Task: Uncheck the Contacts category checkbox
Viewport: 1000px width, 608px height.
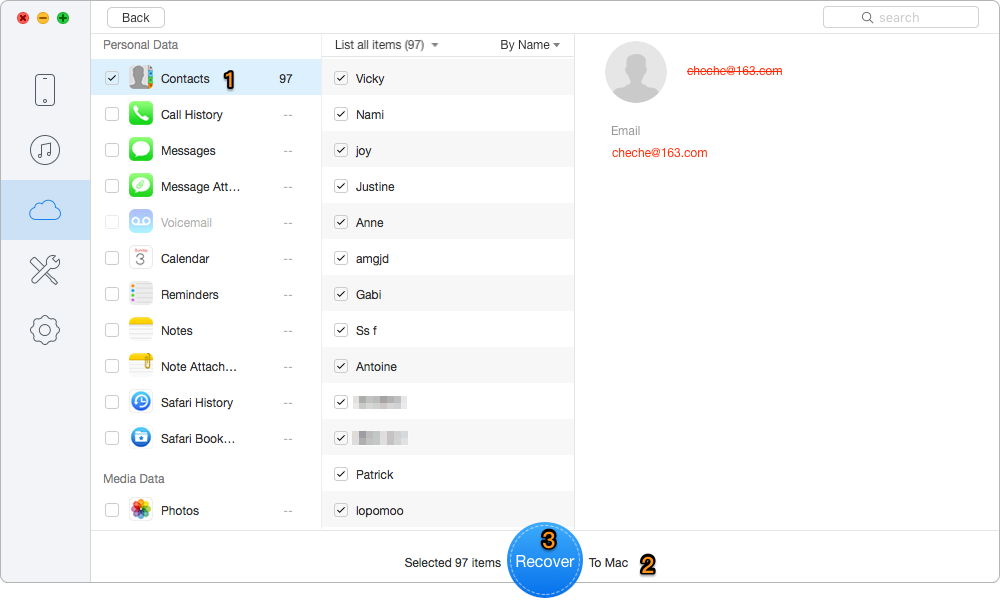Action: (x=112, y=78)
